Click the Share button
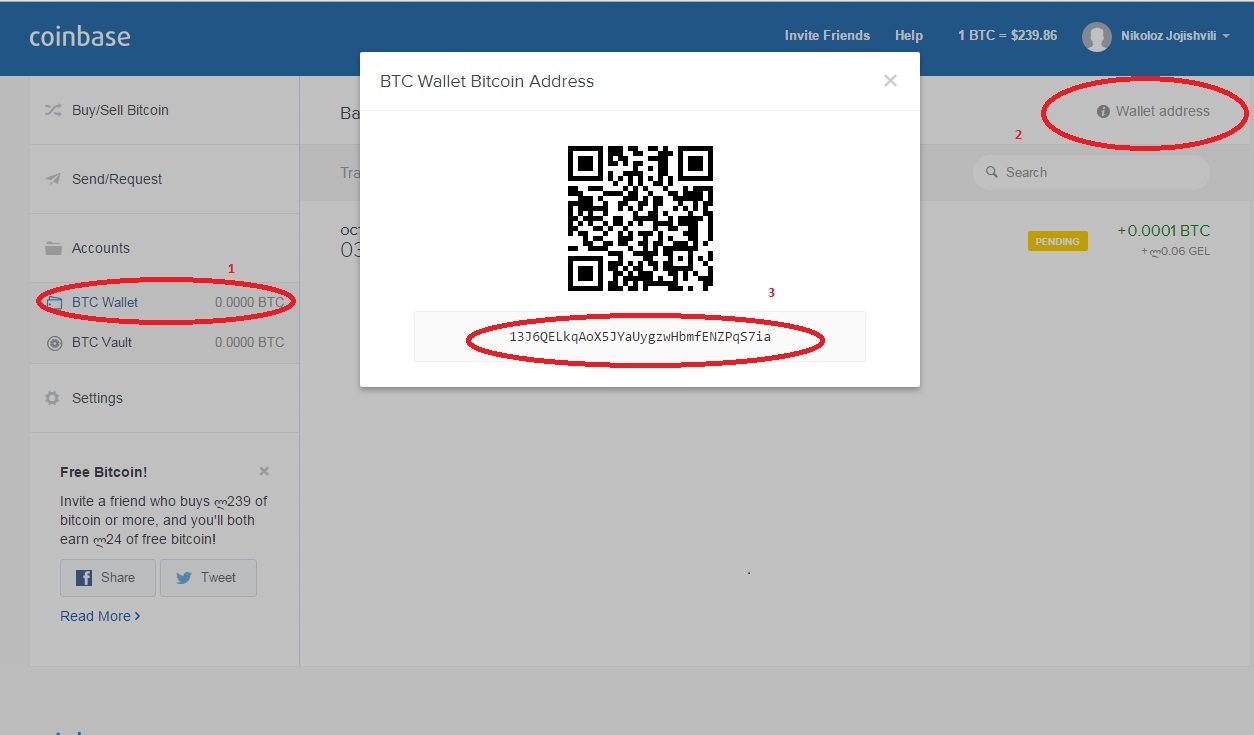Screen dimensions: 1254x735 pyautogui.click(x=108, y=577)
